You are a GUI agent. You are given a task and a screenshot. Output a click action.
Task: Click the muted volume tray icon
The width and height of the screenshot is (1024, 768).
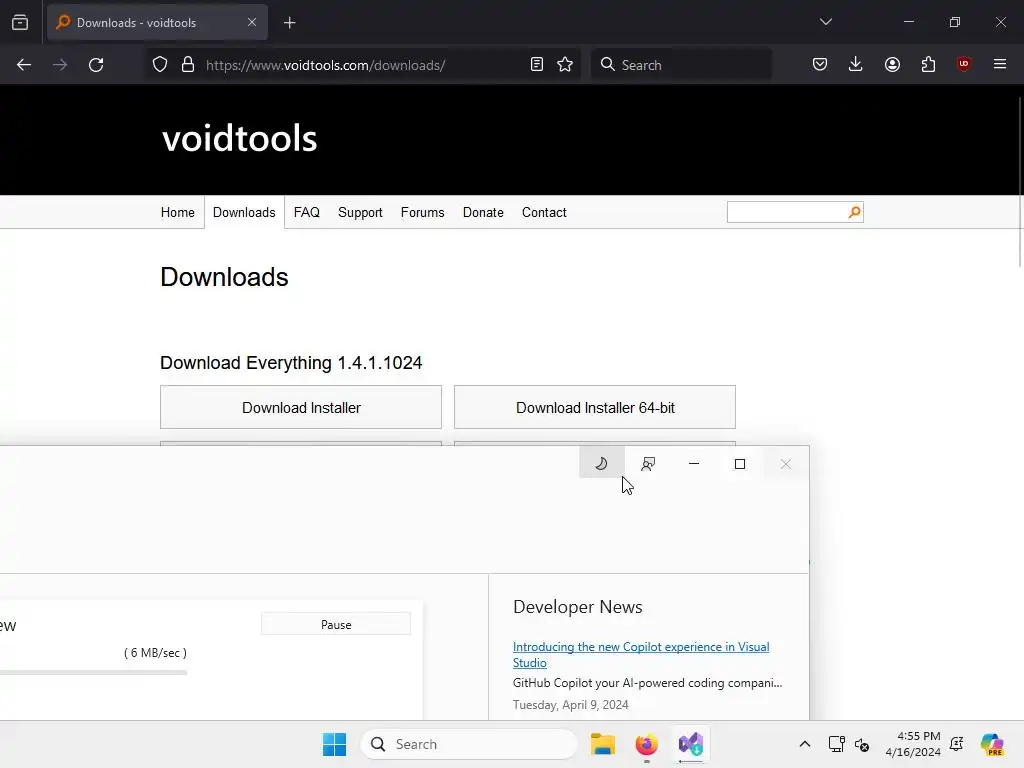tap(862, 744)
